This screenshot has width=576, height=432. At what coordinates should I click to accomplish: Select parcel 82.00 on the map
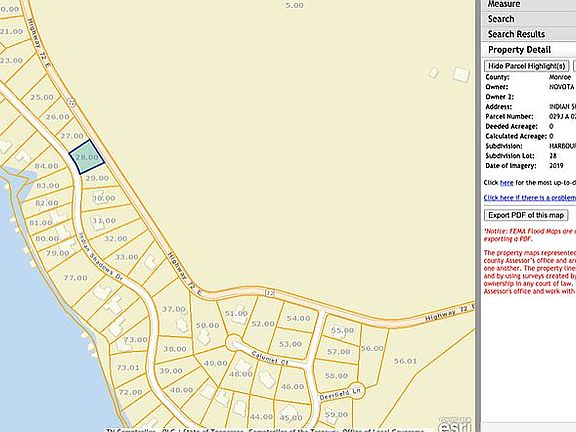click(47, 203)
